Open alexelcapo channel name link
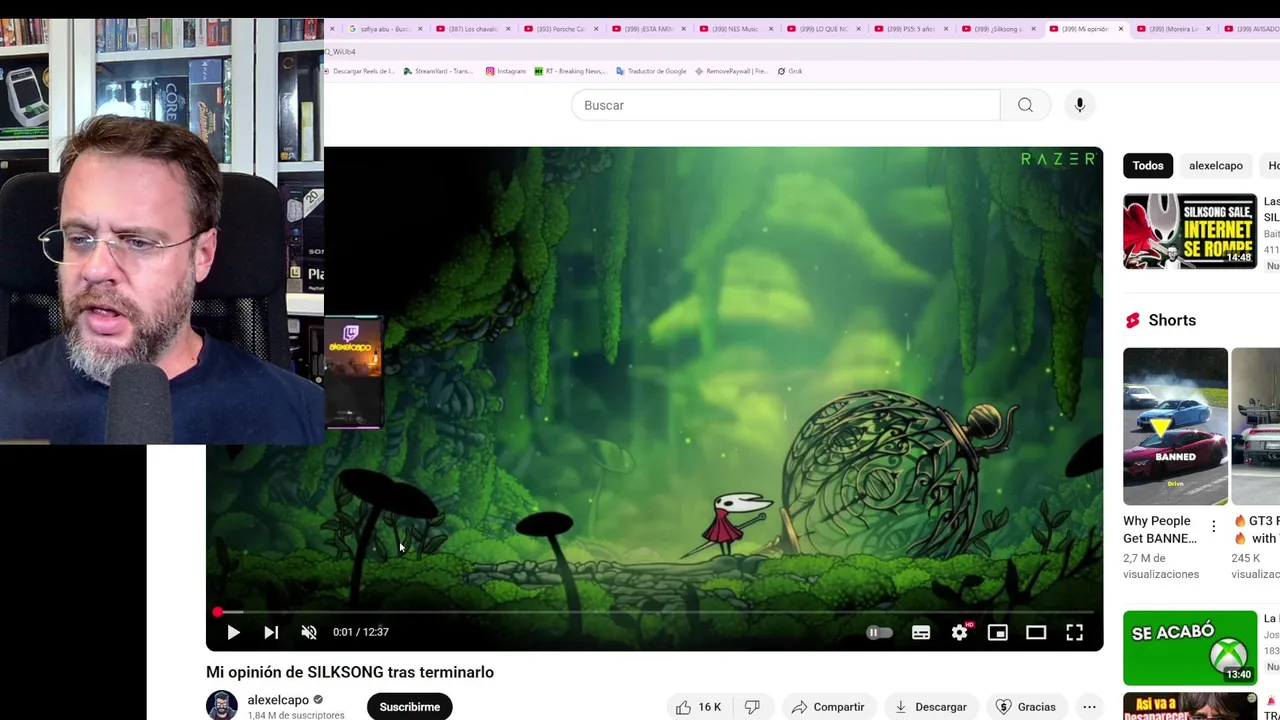Viewport: 1280px width, 720px height. (x=278, y=700)
